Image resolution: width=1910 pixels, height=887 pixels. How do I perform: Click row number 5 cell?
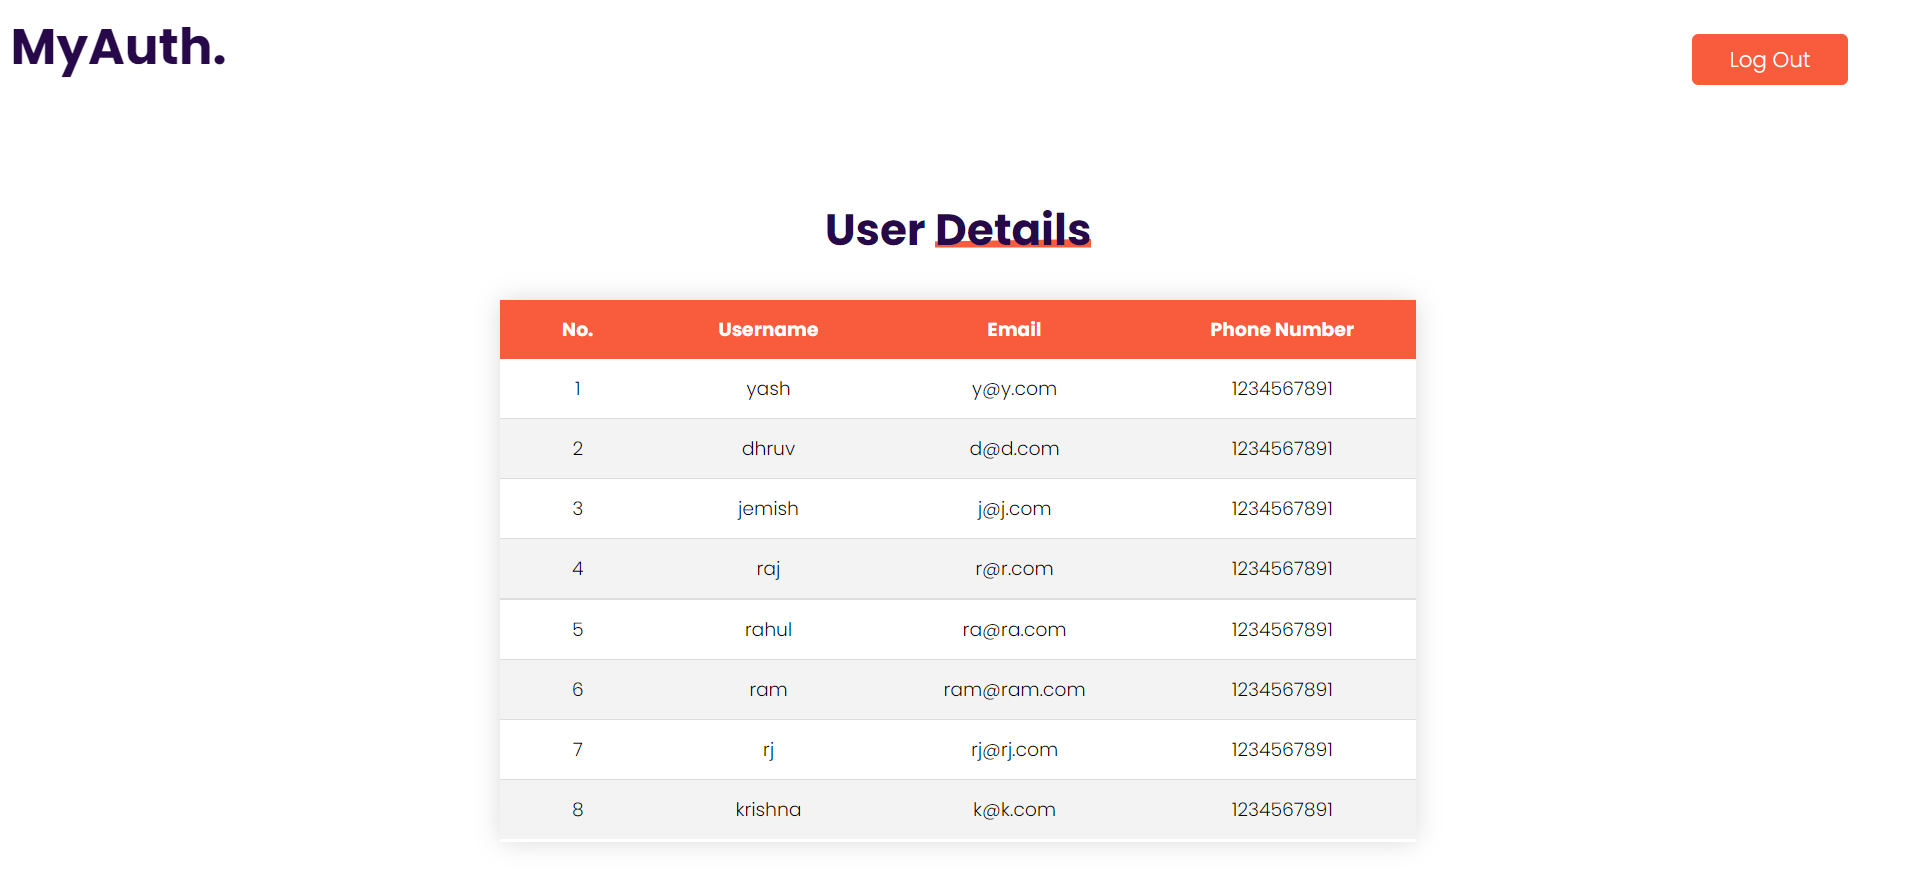tap(577, 630)
